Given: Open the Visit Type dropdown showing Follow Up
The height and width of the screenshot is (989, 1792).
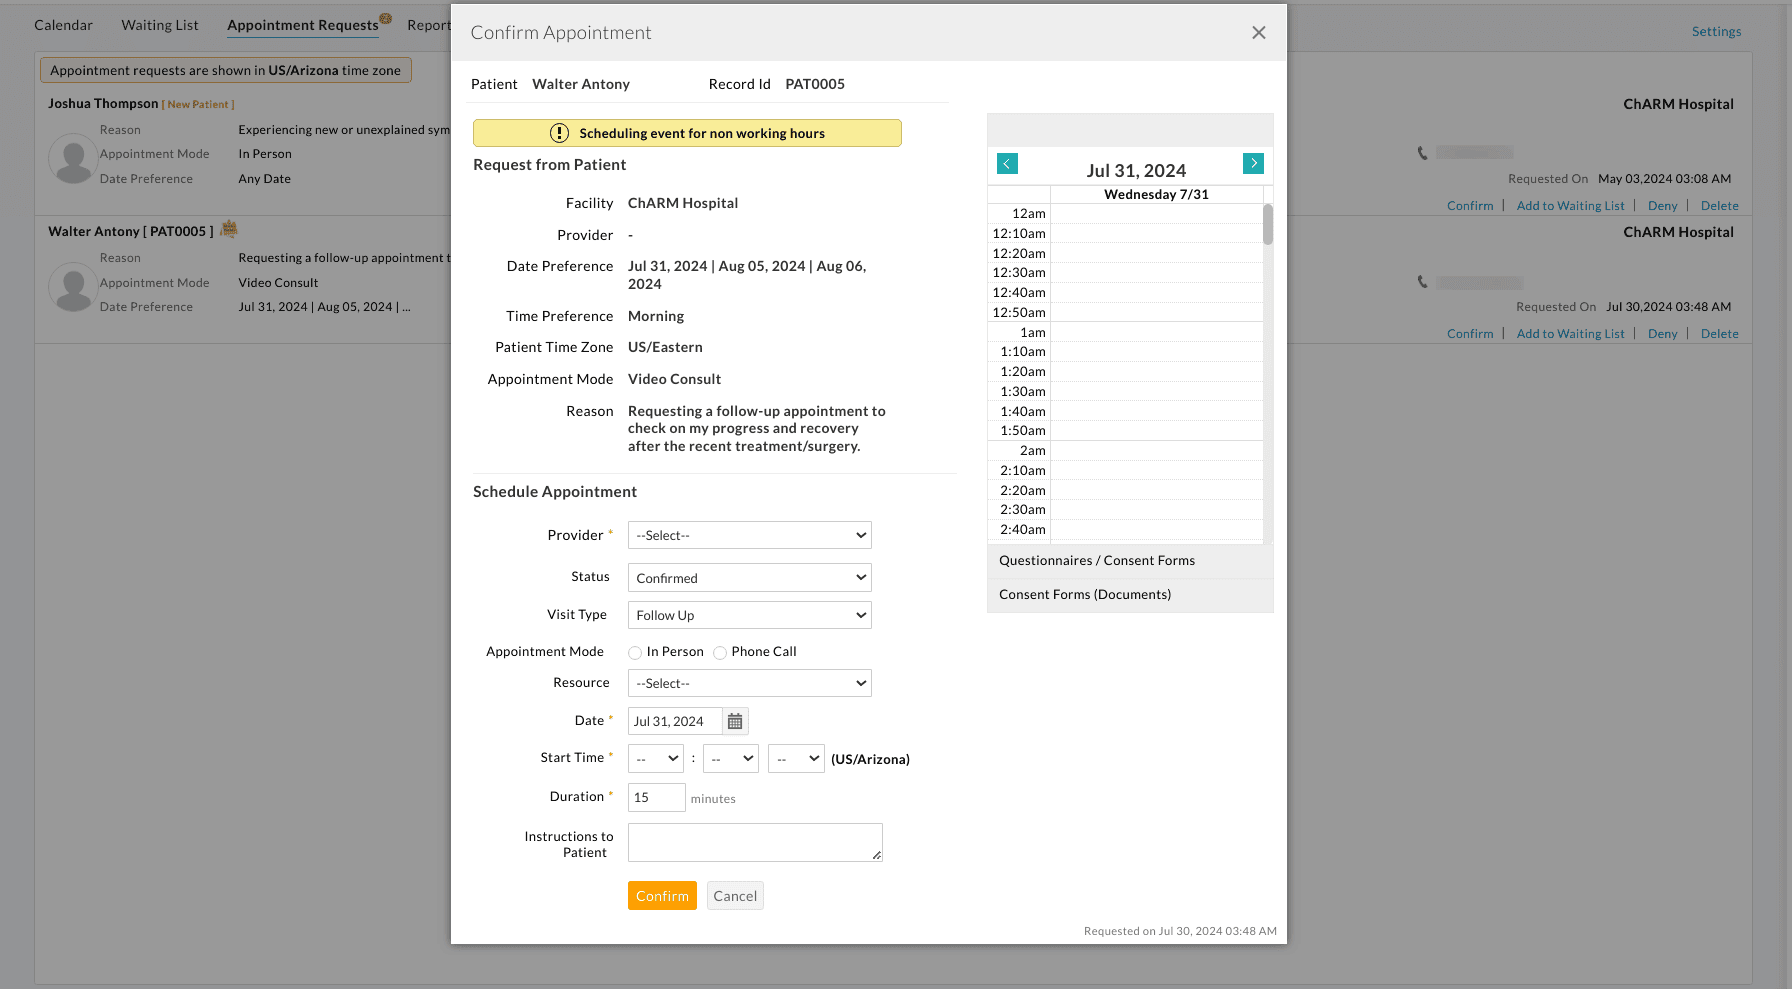Looking at the screenshot, I should [x=748, y=614].
